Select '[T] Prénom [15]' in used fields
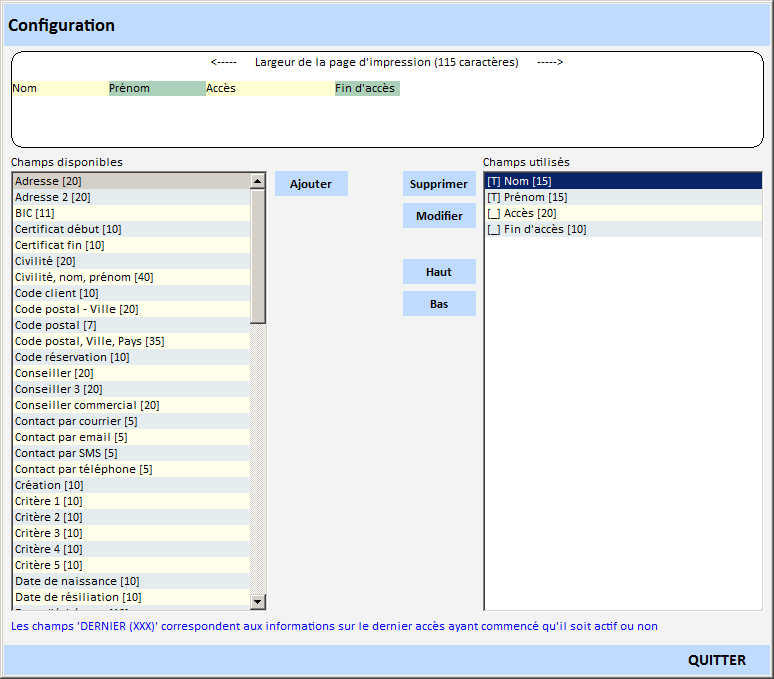The image size is (774, 679). 622,197
